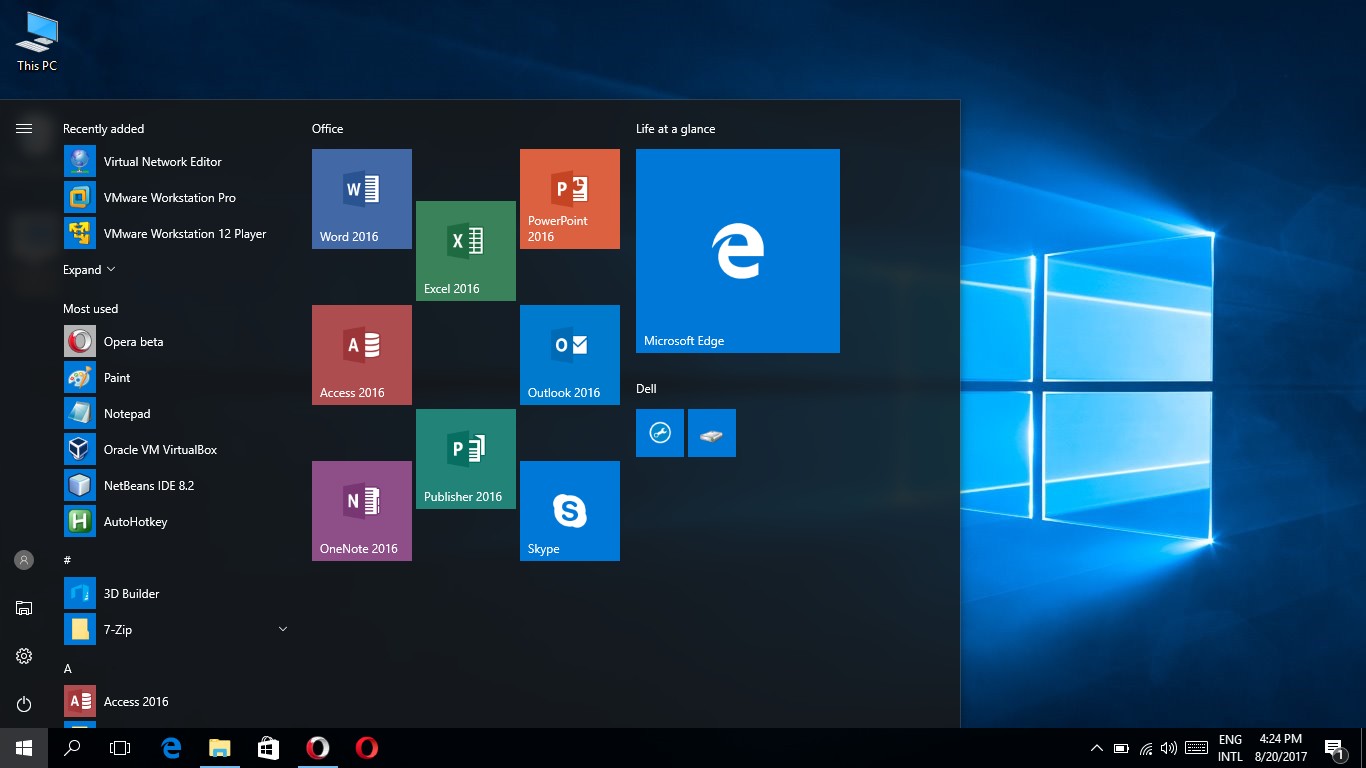
Task: Open the PowerPoint 2016 tile
Action: 569,198
